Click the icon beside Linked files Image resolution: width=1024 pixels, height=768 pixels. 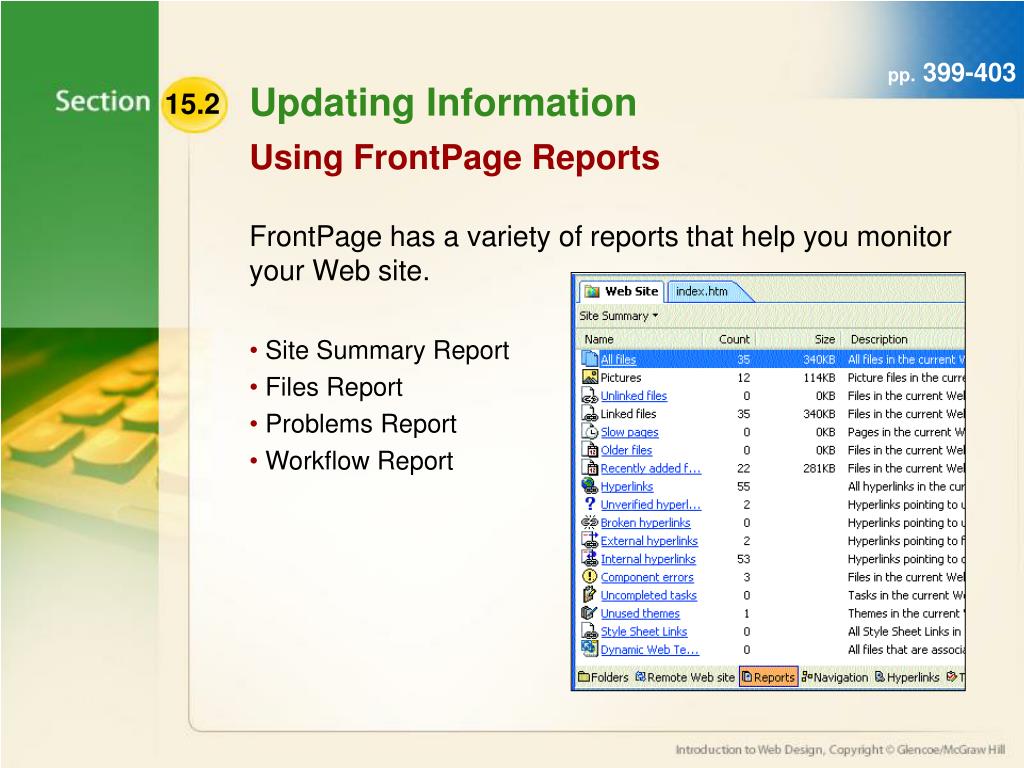point(590,413)
